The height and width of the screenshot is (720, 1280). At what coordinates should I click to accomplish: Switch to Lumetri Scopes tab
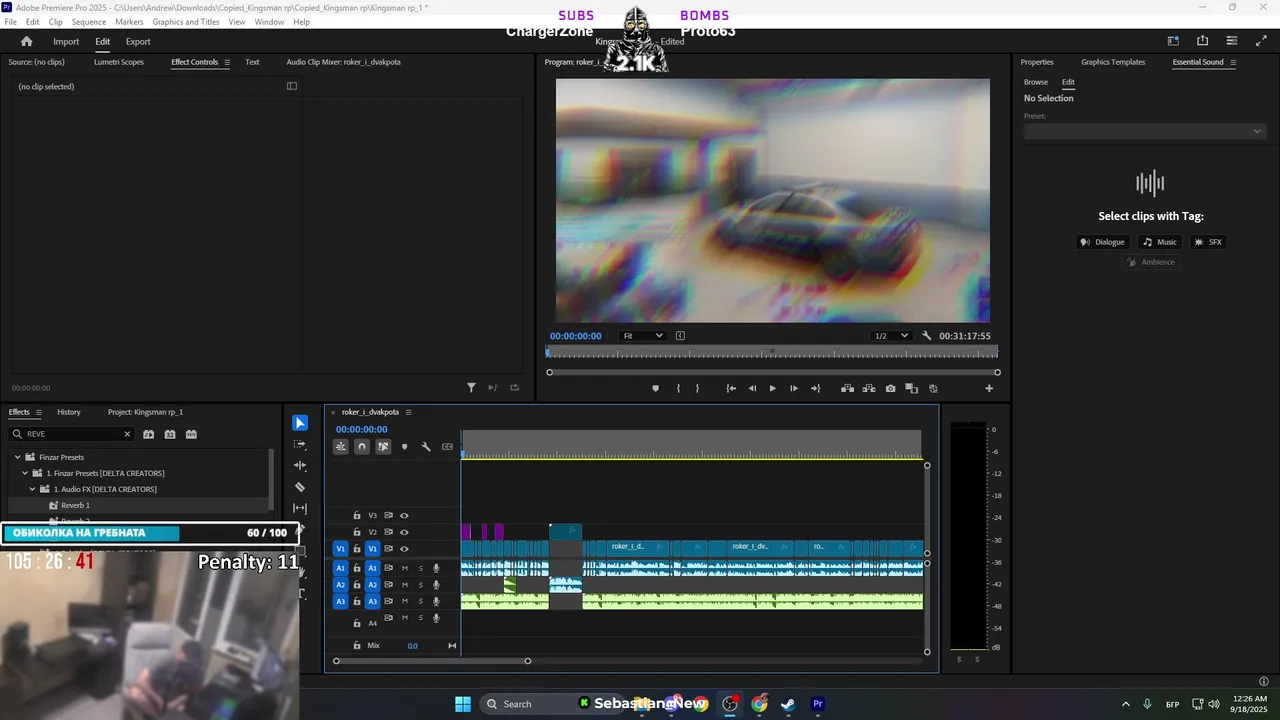[x=119, y=62]
